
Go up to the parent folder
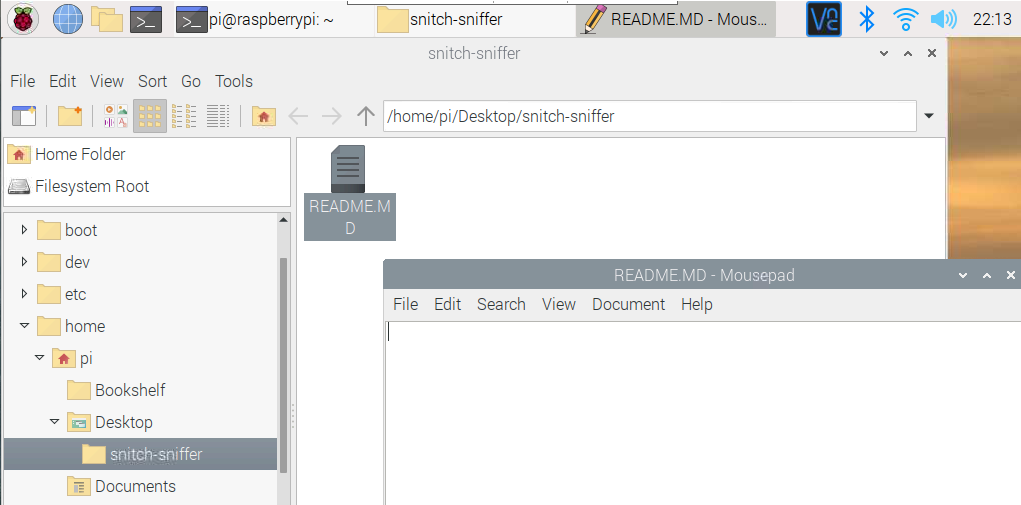(x=366, y=116)
